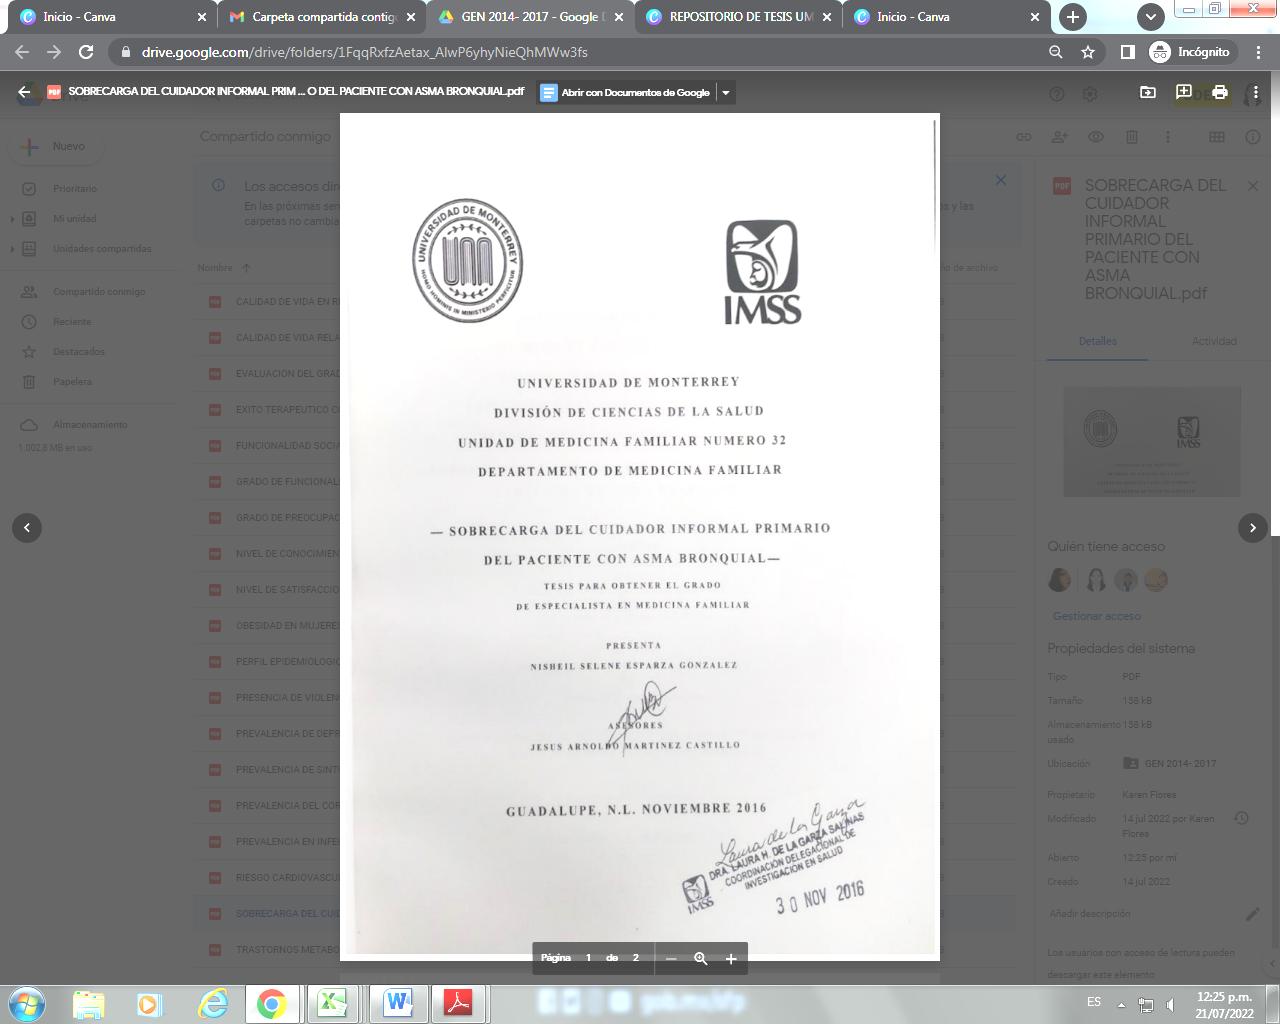1280x1024 pixels.
Task: Go forward with the browser forward arrow
Action: (54, 52)
